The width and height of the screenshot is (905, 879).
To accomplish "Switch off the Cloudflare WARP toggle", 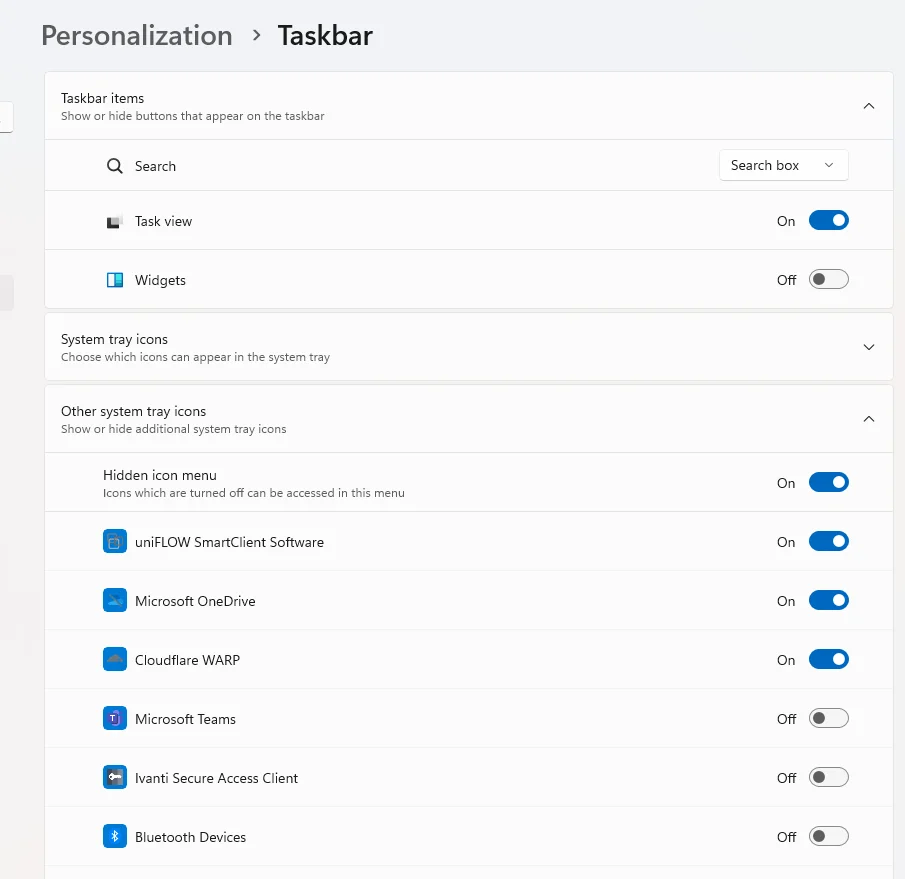I will point(828,660).
